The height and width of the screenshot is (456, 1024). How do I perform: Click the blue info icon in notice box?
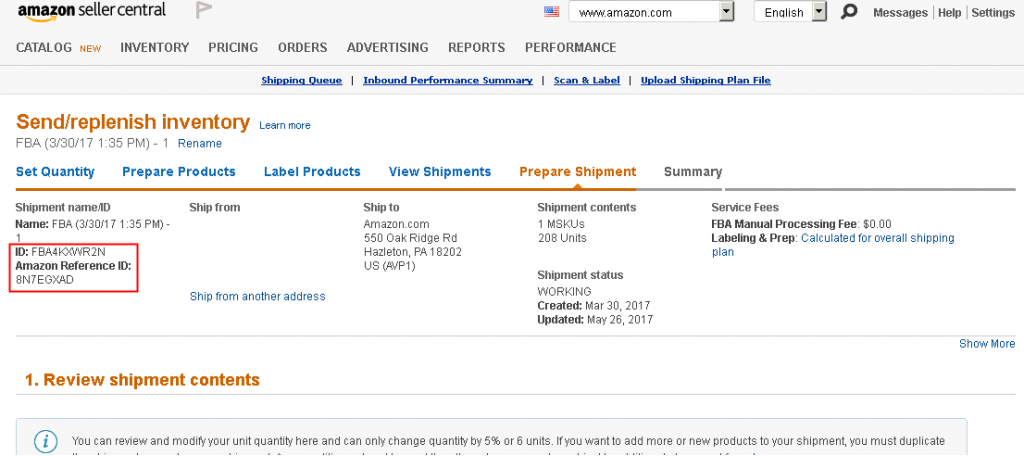click(x=45, y=441)
